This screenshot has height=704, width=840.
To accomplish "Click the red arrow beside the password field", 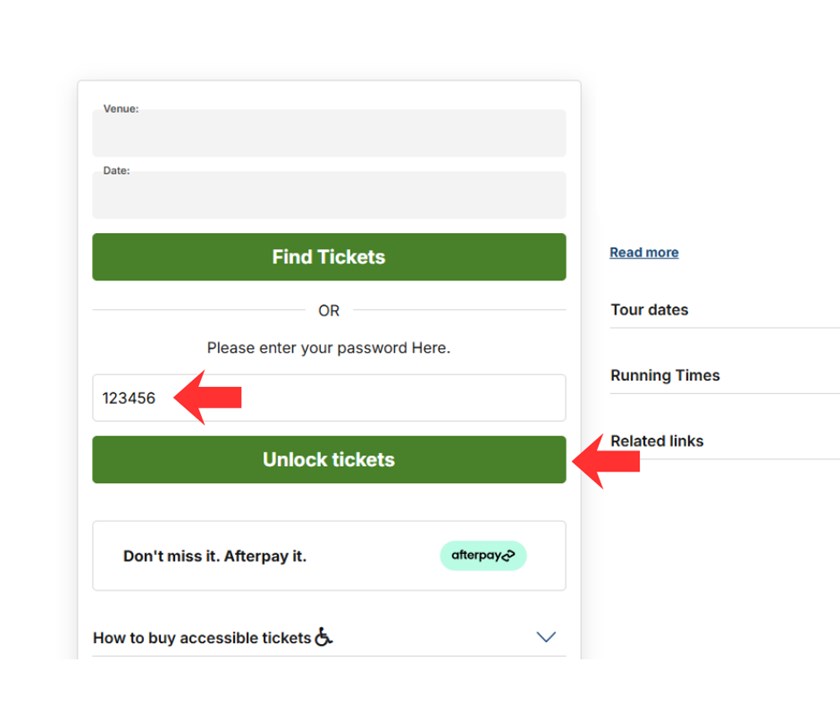I will (x=208, y=397).
